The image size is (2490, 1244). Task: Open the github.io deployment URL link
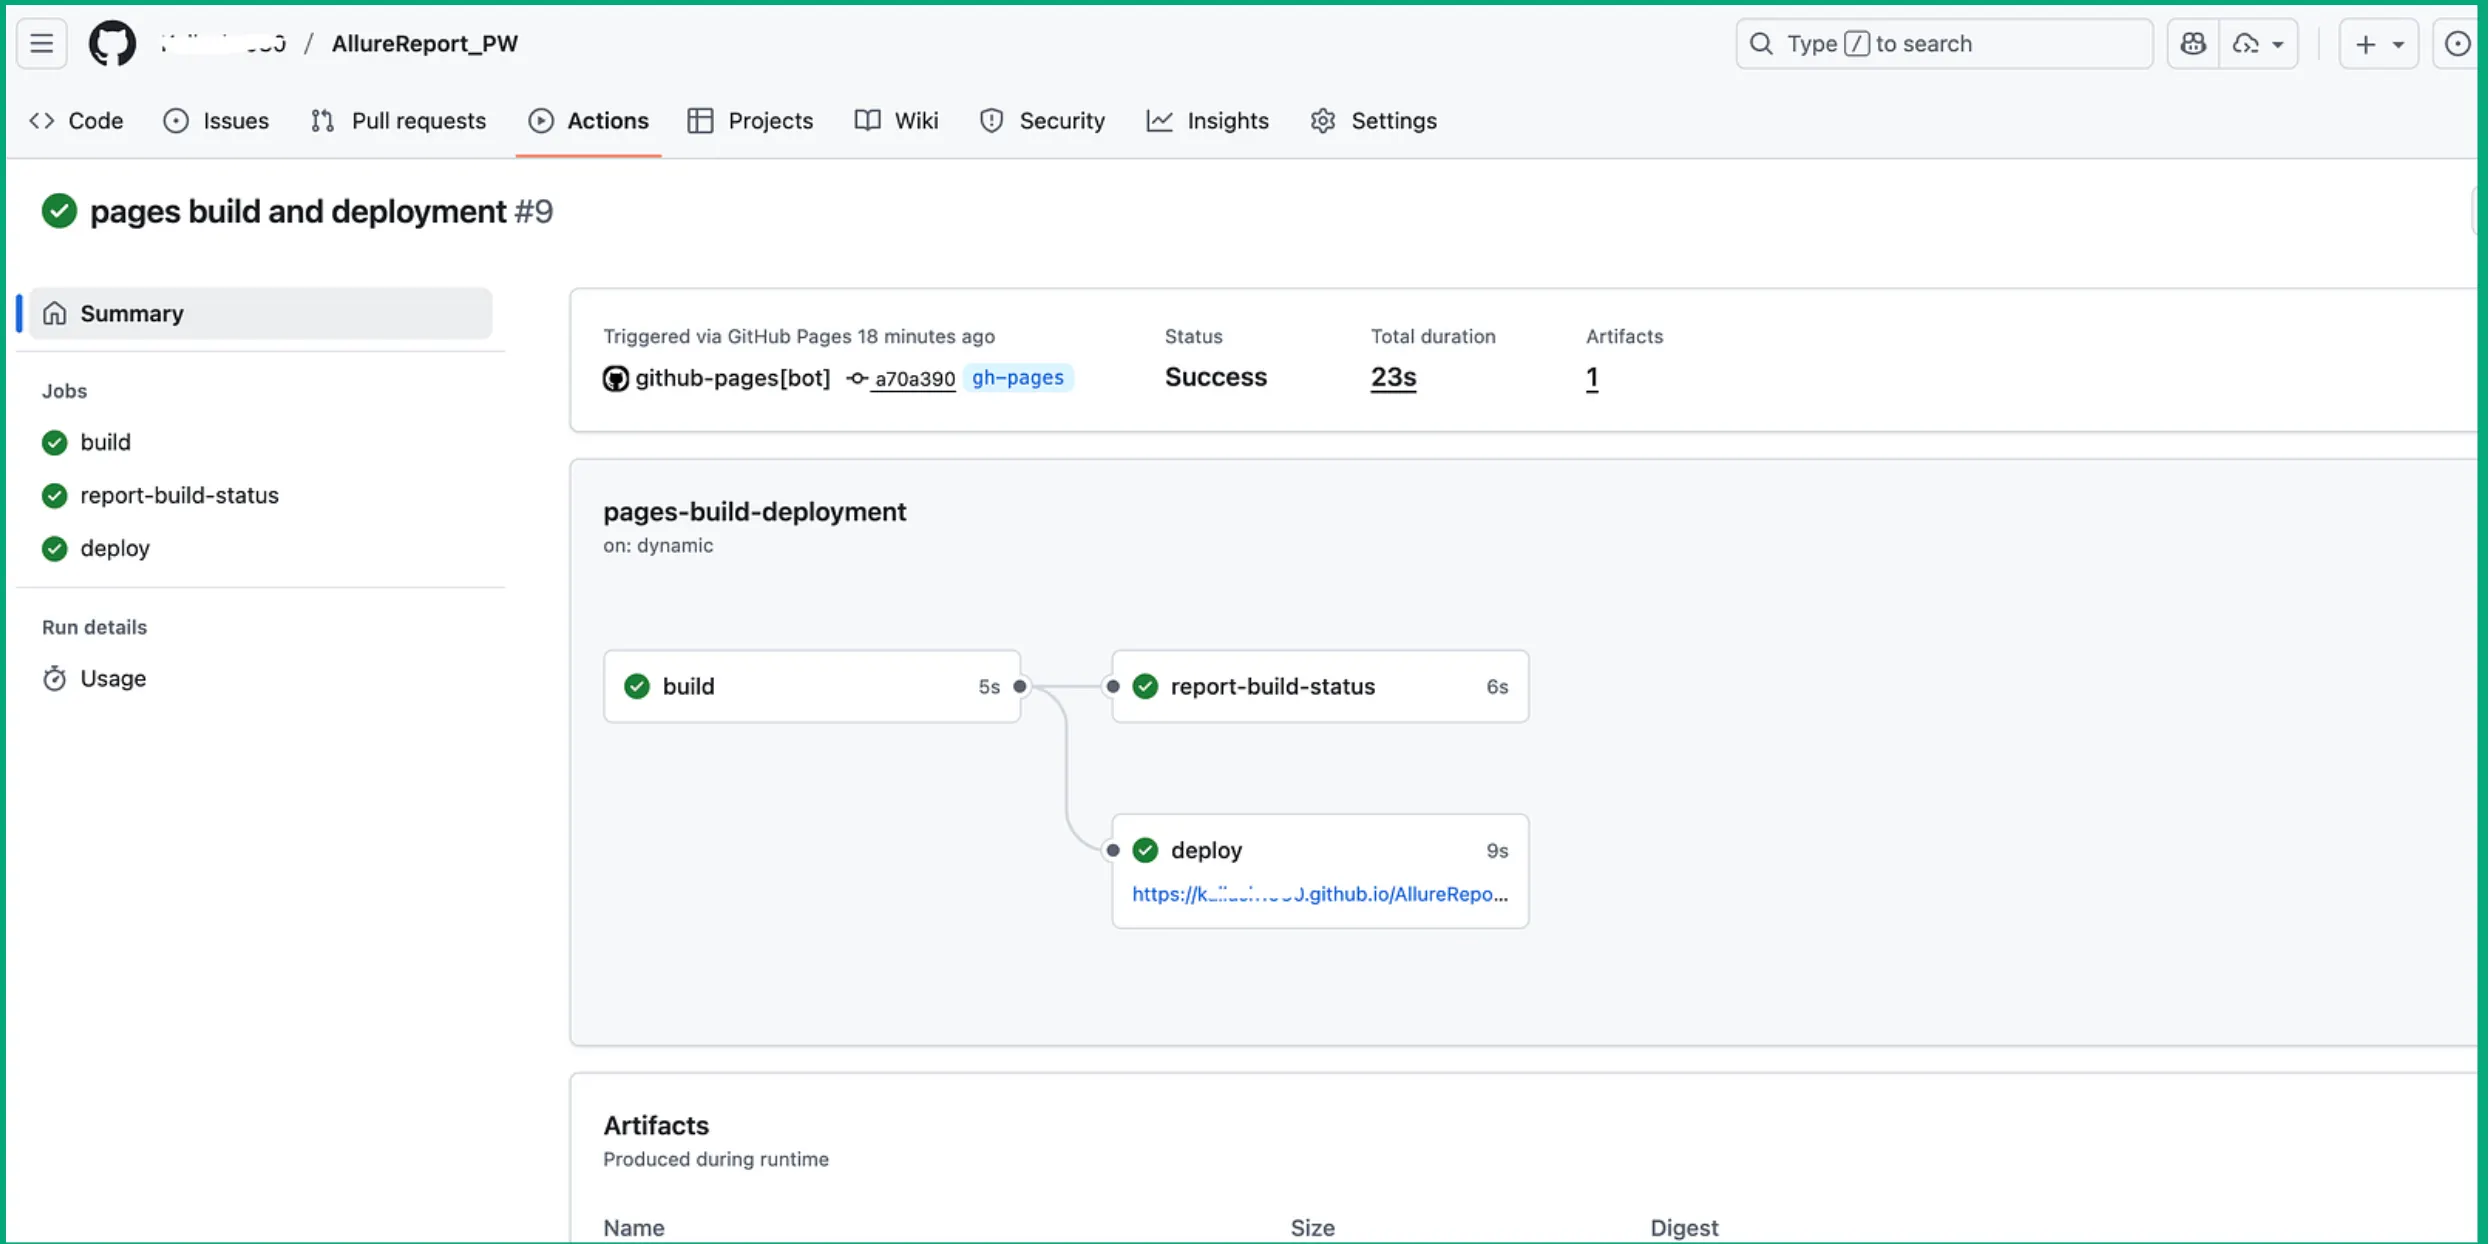click(1319, 894)
